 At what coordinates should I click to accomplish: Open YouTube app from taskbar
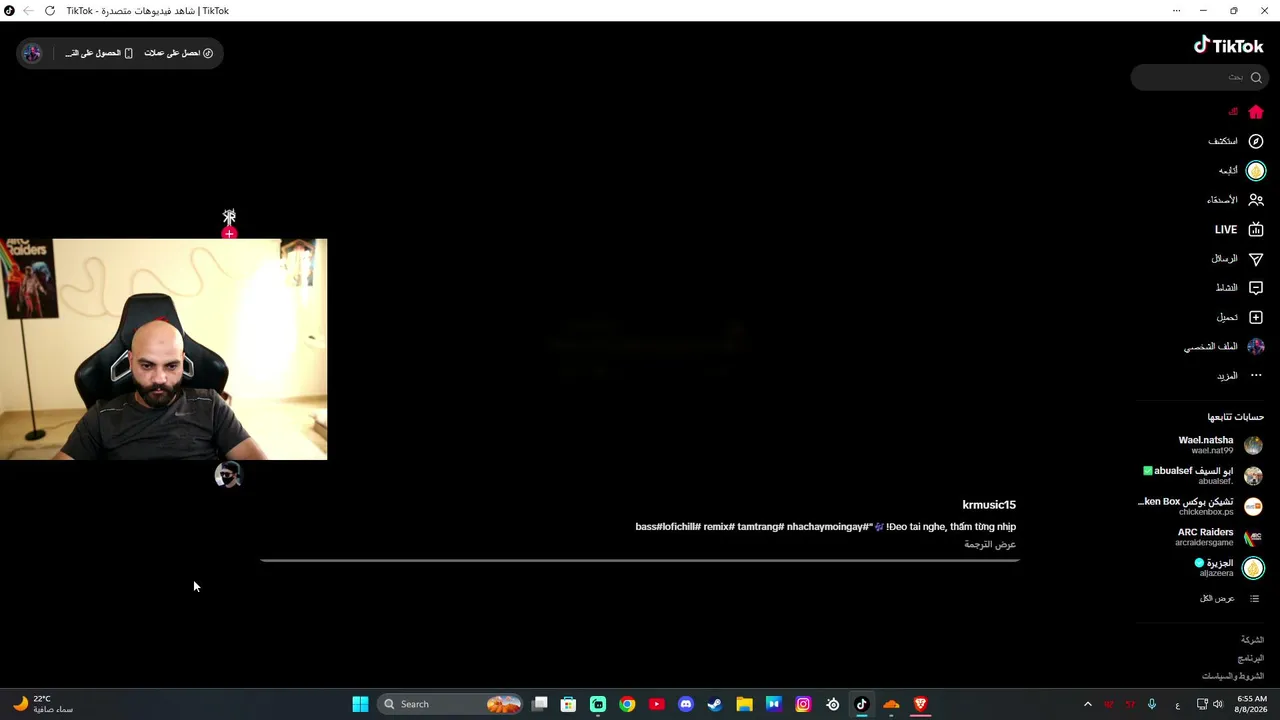[x=656, y=704]
